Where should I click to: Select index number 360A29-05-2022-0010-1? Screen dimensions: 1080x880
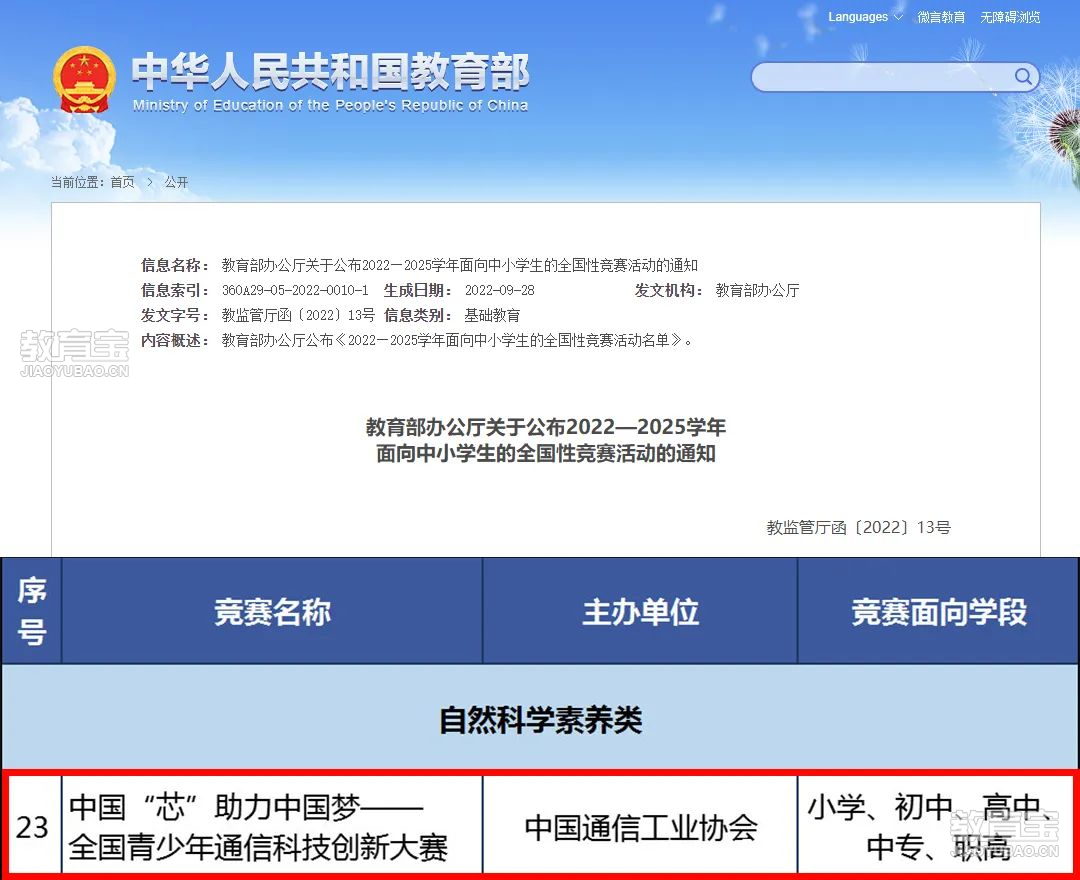pyautogui.click(x=295, y=290)
